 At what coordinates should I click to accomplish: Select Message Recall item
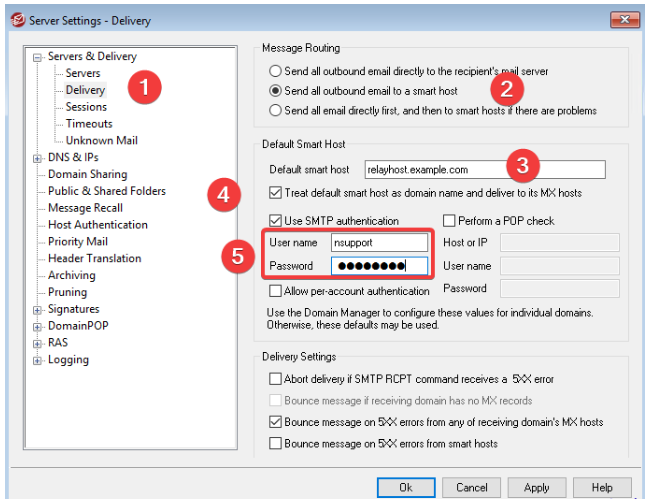pyautogui.click(x=85, y=208)
